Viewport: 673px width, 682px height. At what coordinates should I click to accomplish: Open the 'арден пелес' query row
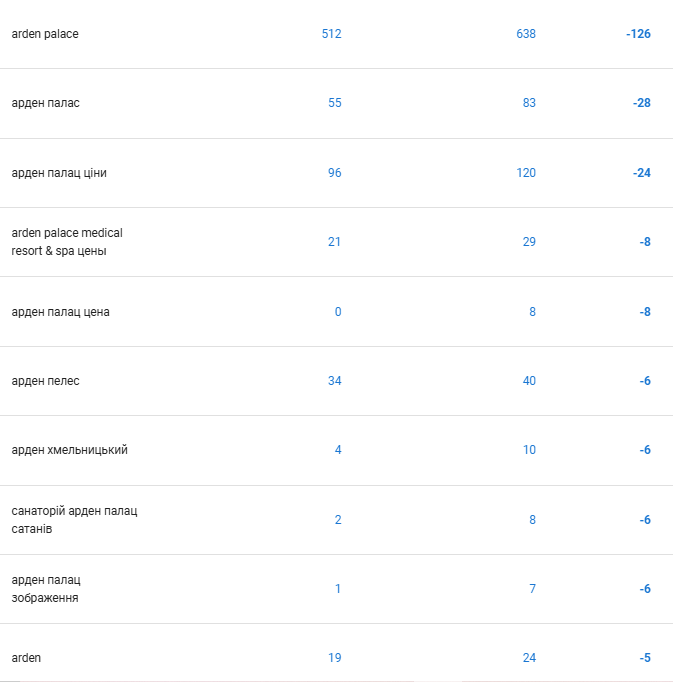point(336,381)
